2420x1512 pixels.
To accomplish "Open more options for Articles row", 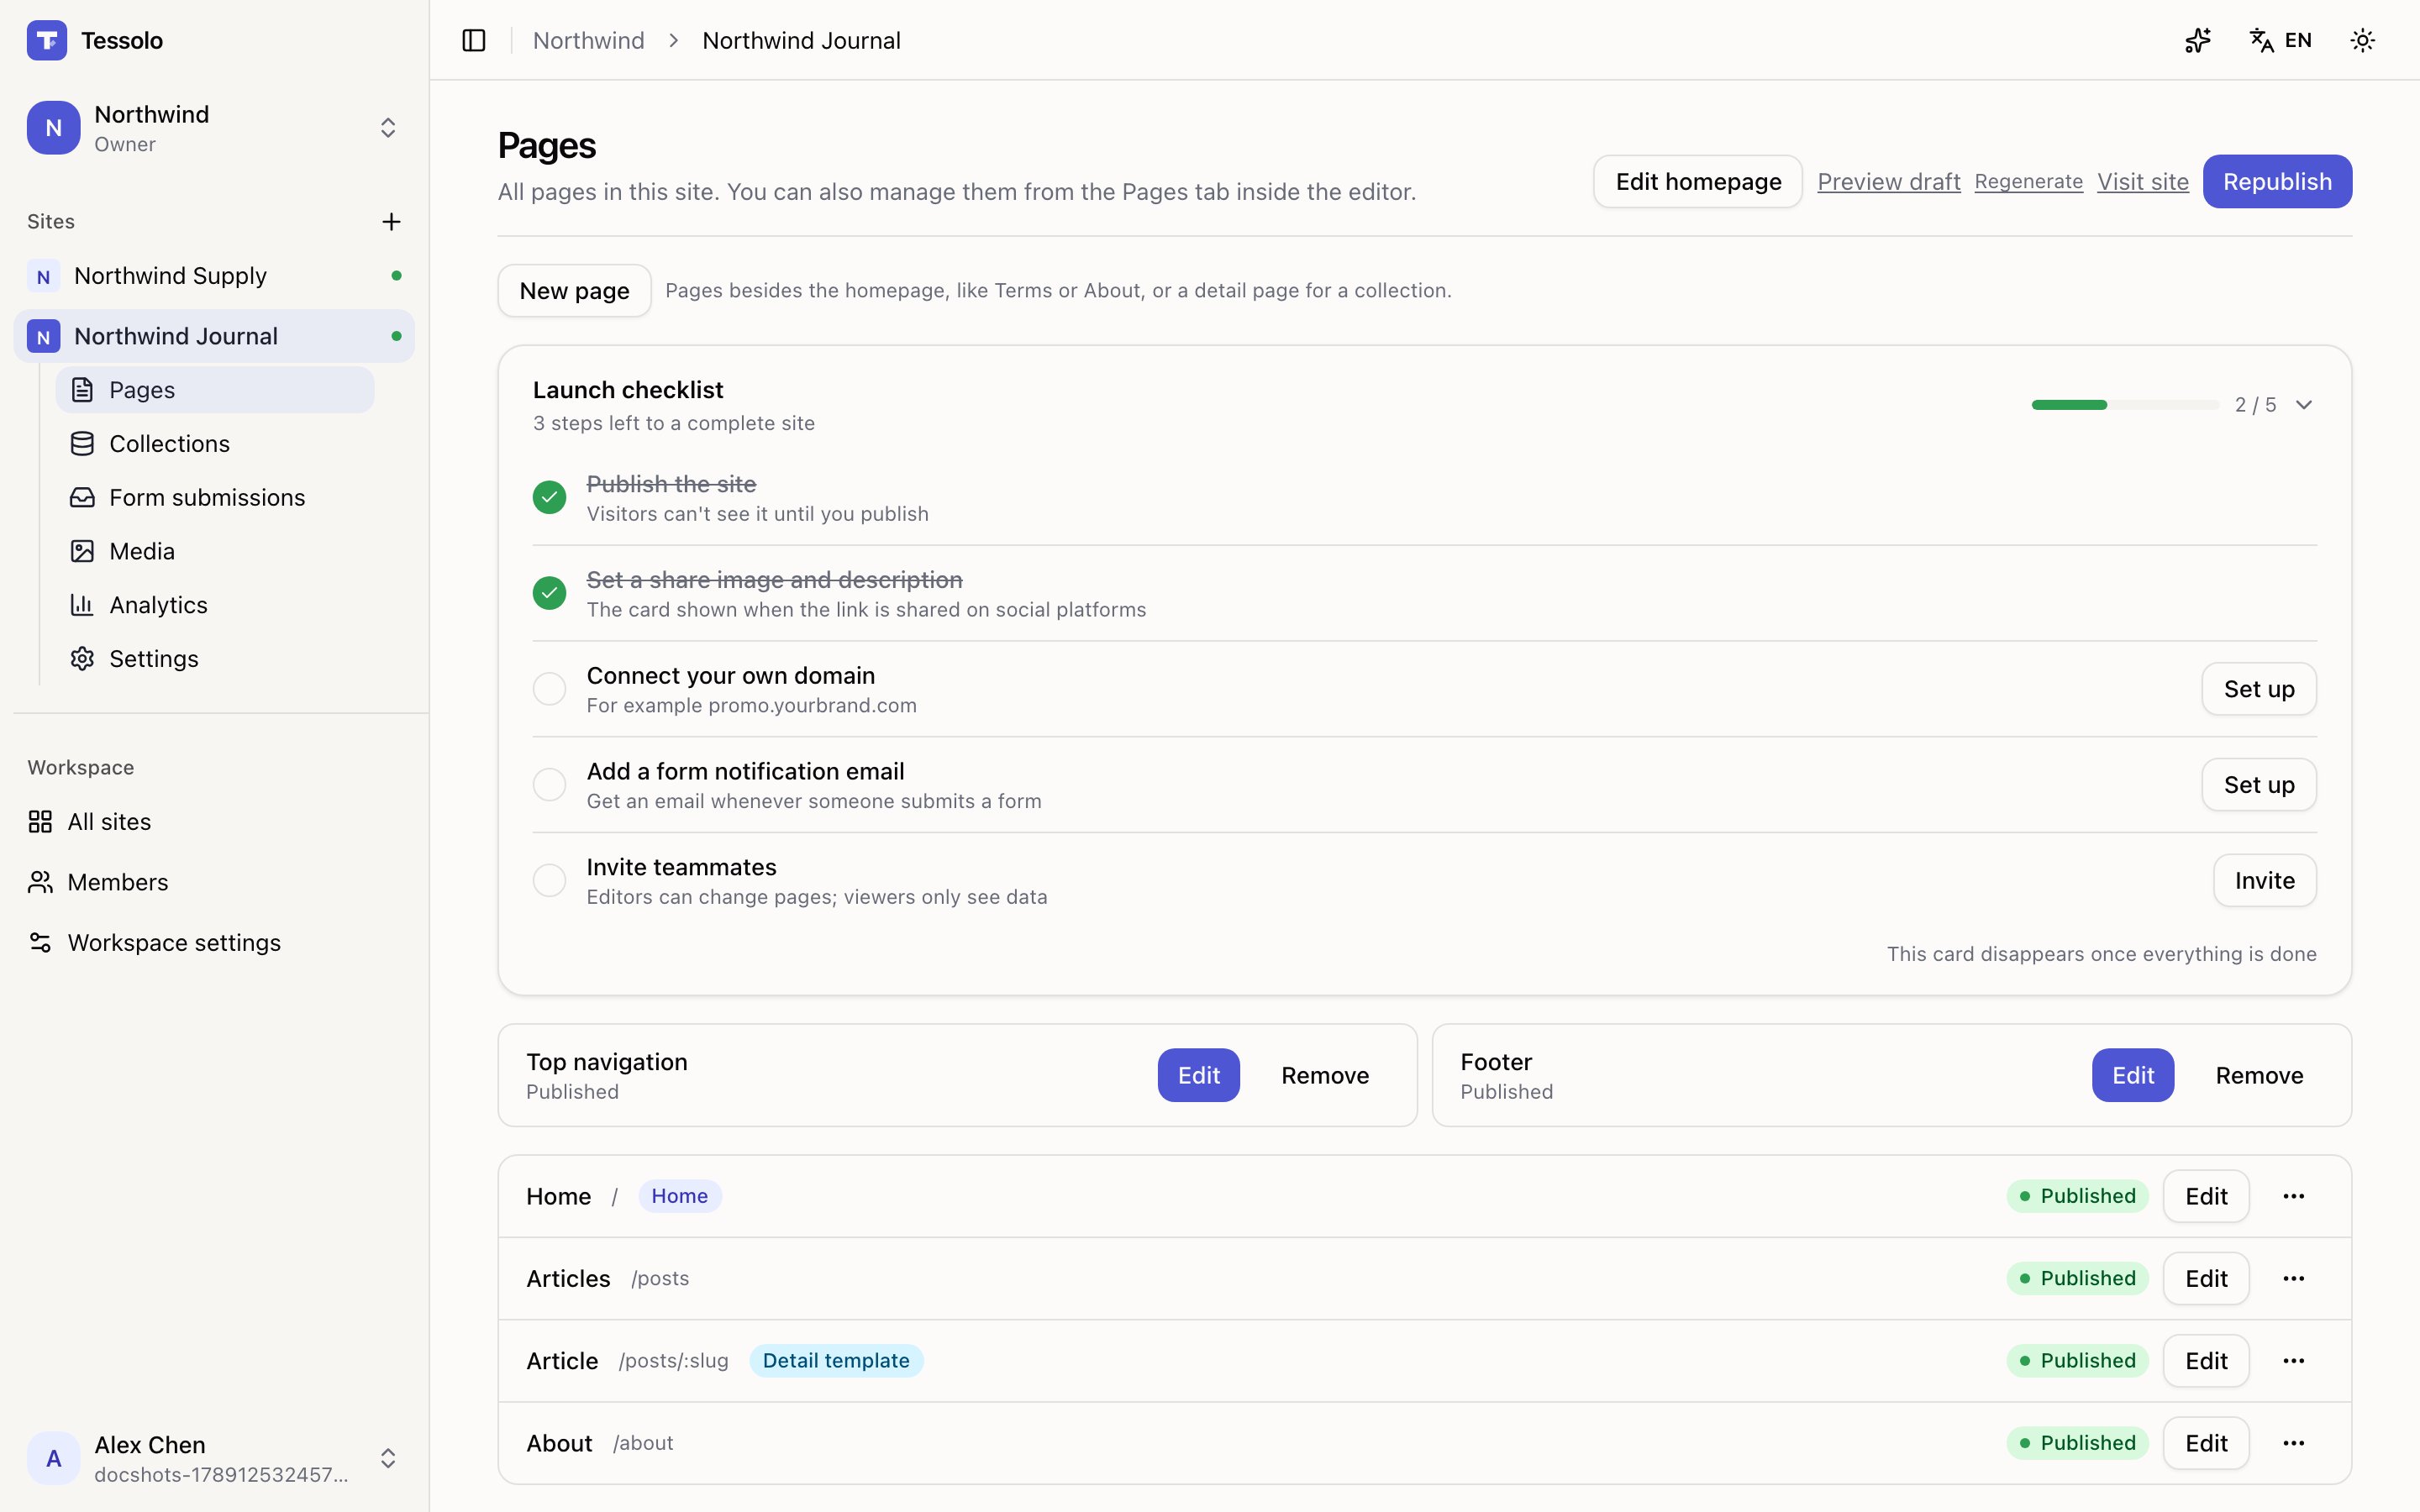I will point(2294,1278).
